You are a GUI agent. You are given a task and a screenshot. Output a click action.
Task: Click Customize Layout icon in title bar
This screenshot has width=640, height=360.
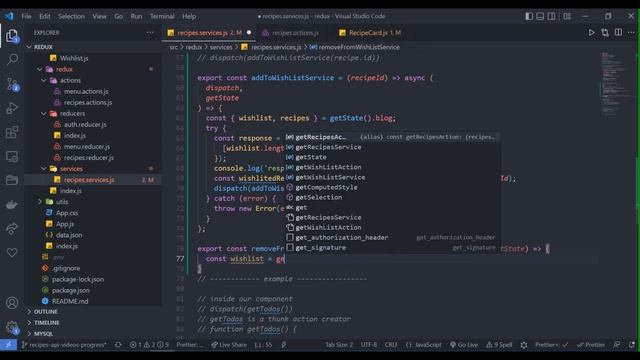click(x=567, y=16)
